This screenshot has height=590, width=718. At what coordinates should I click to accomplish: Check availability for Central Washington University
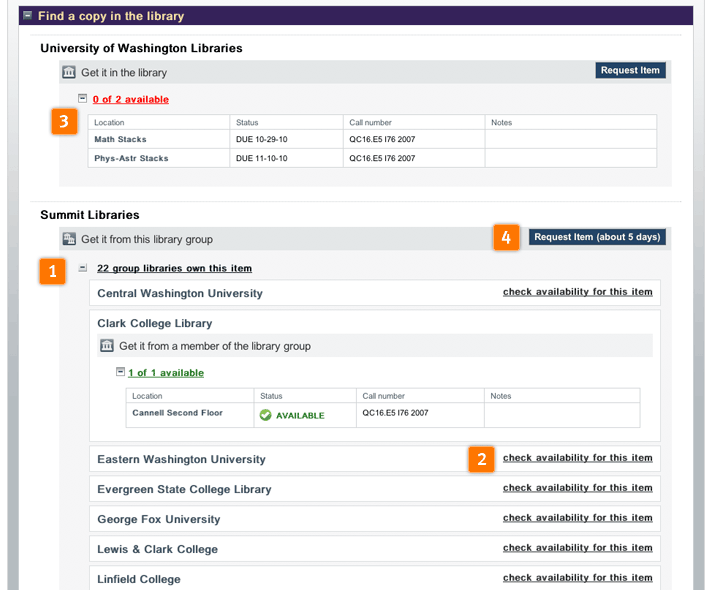pyautogui.click(x=577, y=292)
